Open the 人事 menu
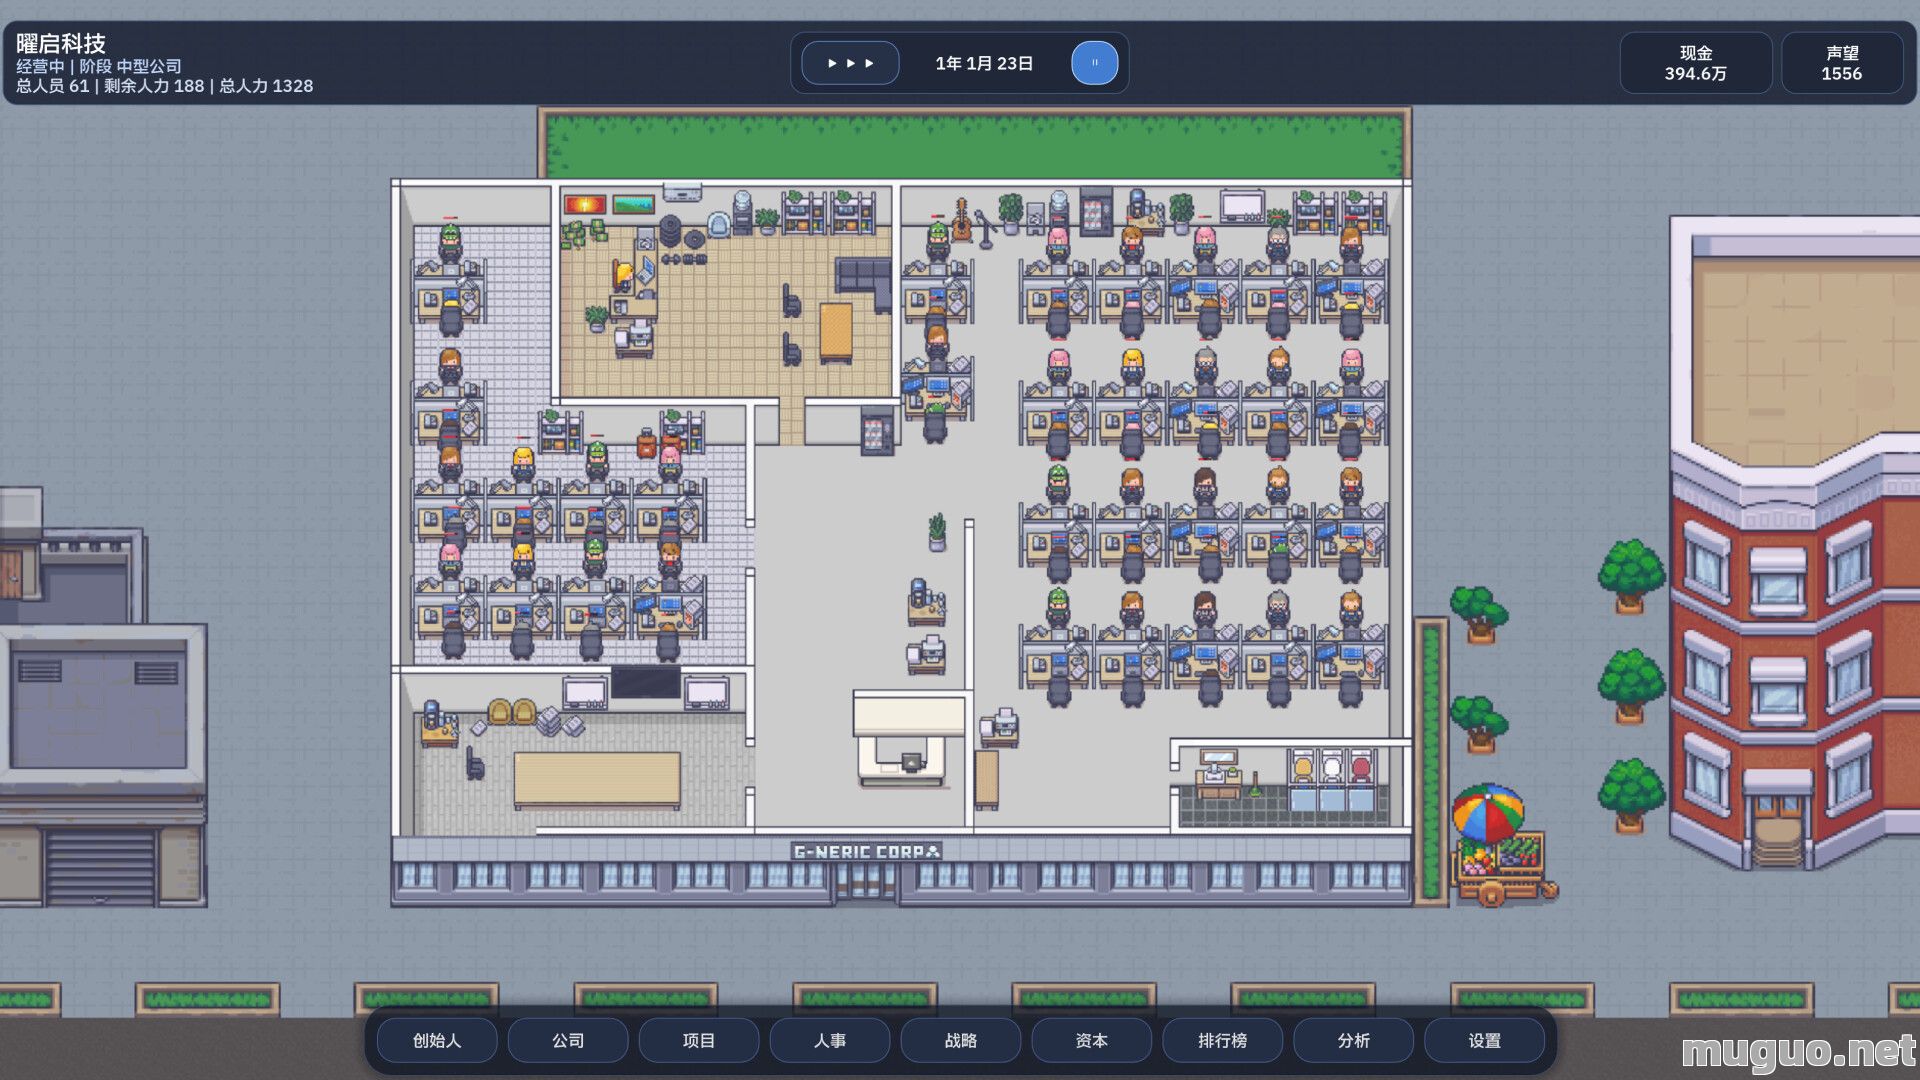Viewport: 1920px width, 1080px height. click(x=830, y=1041)
